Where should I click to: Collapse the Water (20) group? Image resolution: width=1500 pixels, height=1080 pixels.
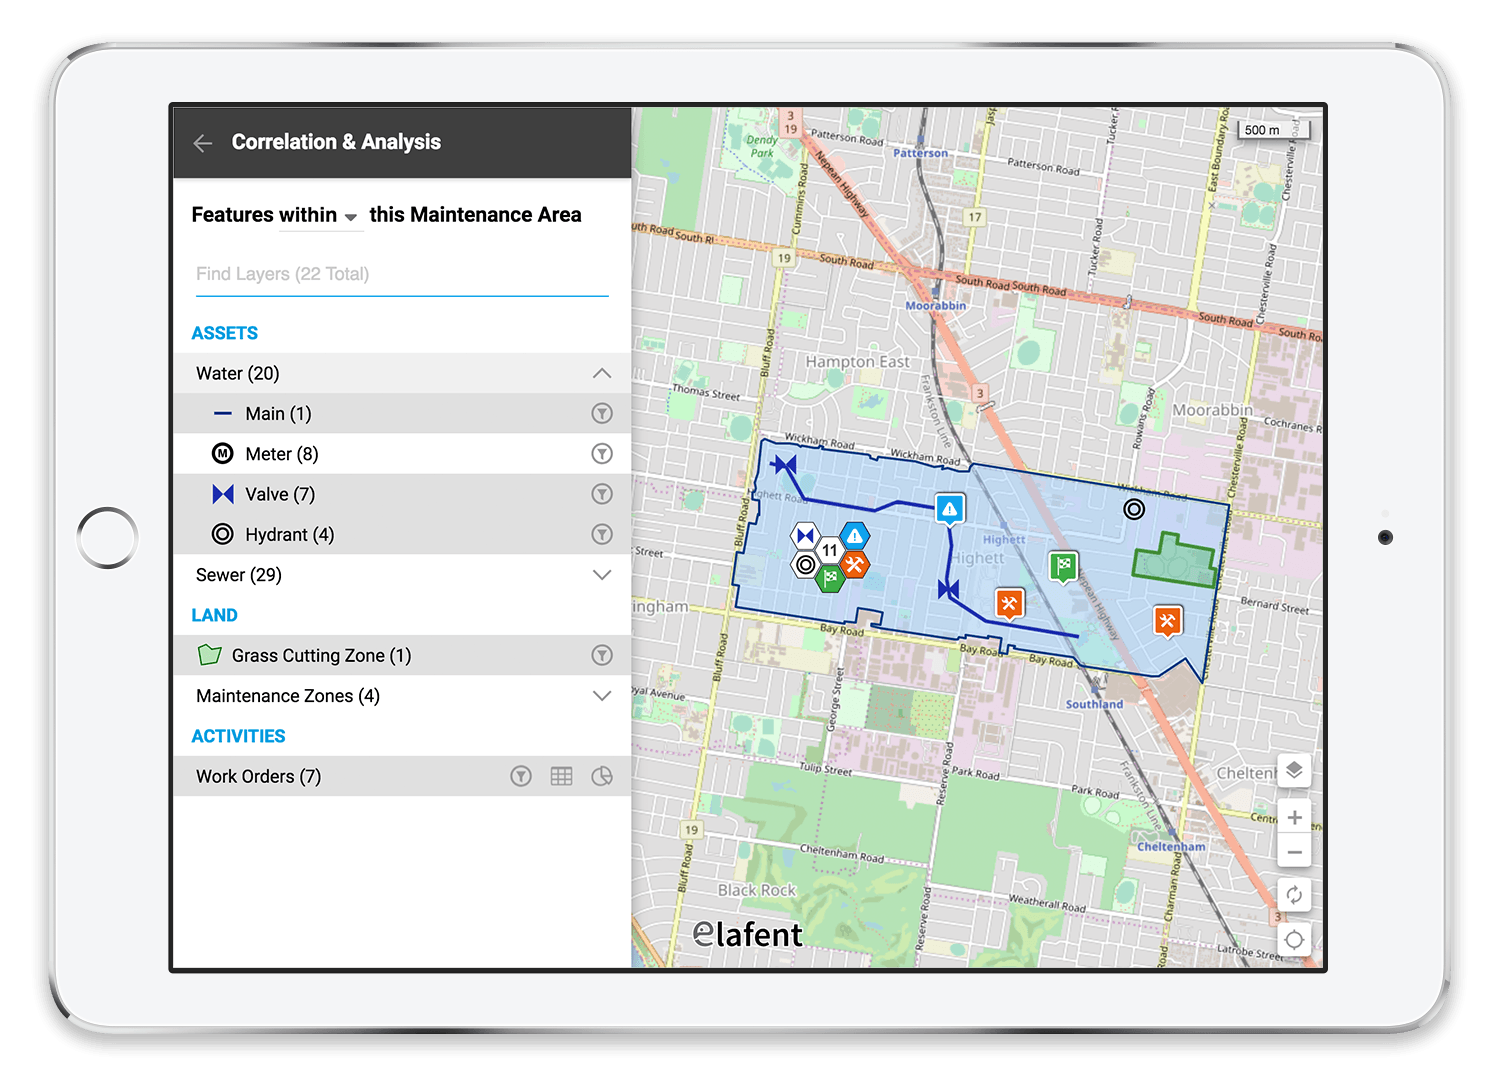click(601, 373)
